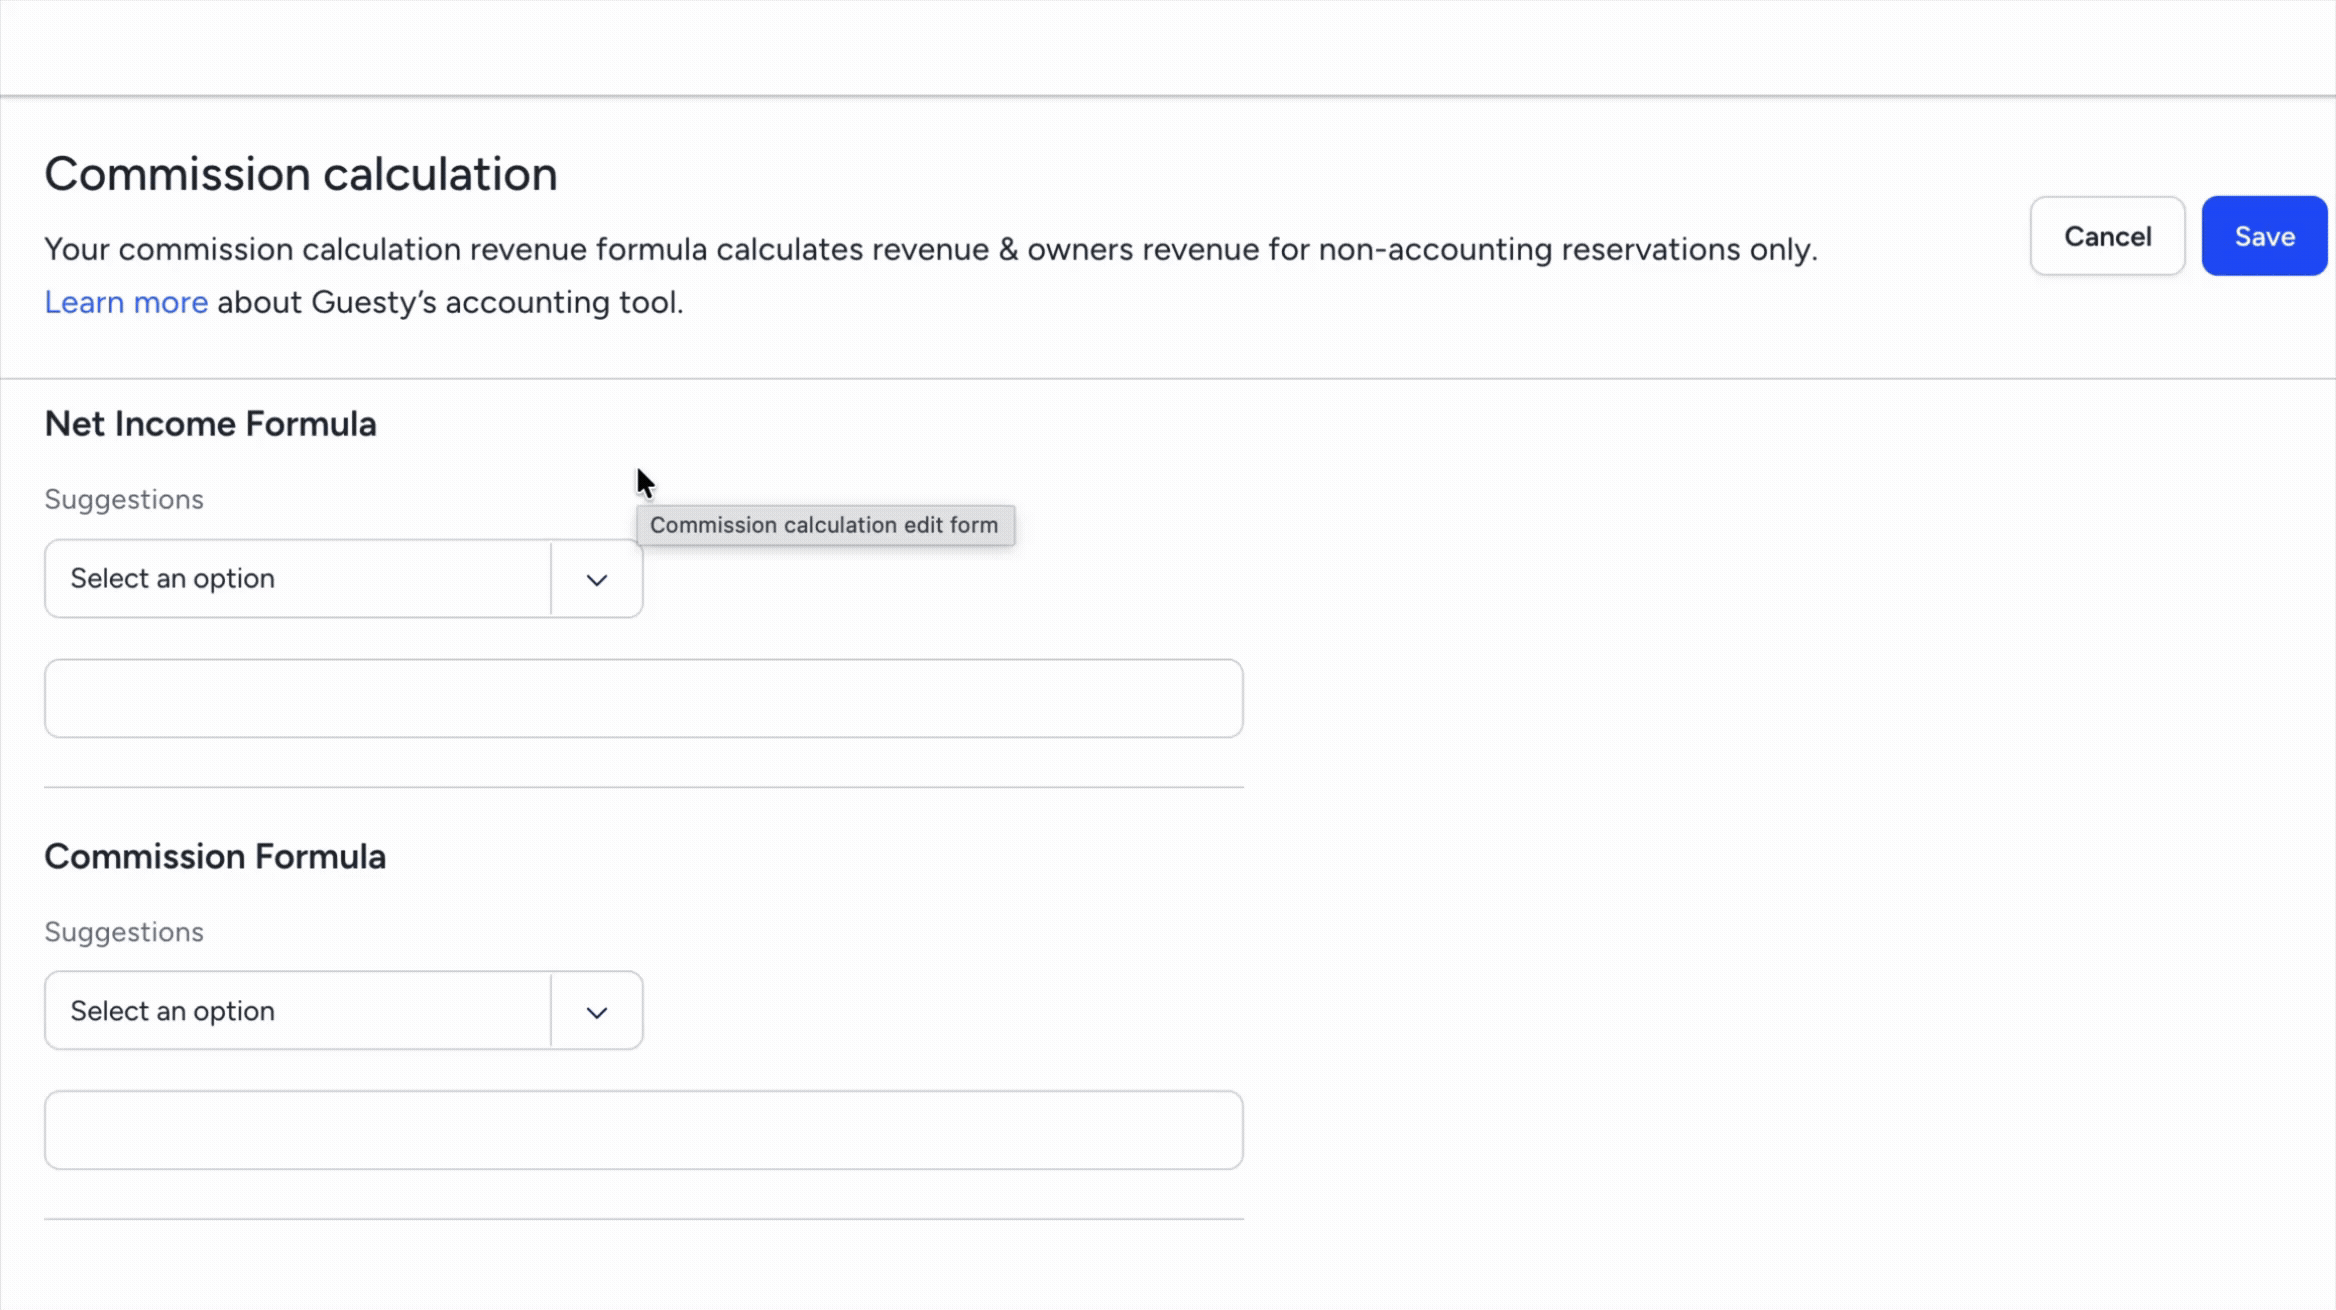Click the 'about Guesty's accounting tool' text
Screen dimensions: 2336x1310
450,302
